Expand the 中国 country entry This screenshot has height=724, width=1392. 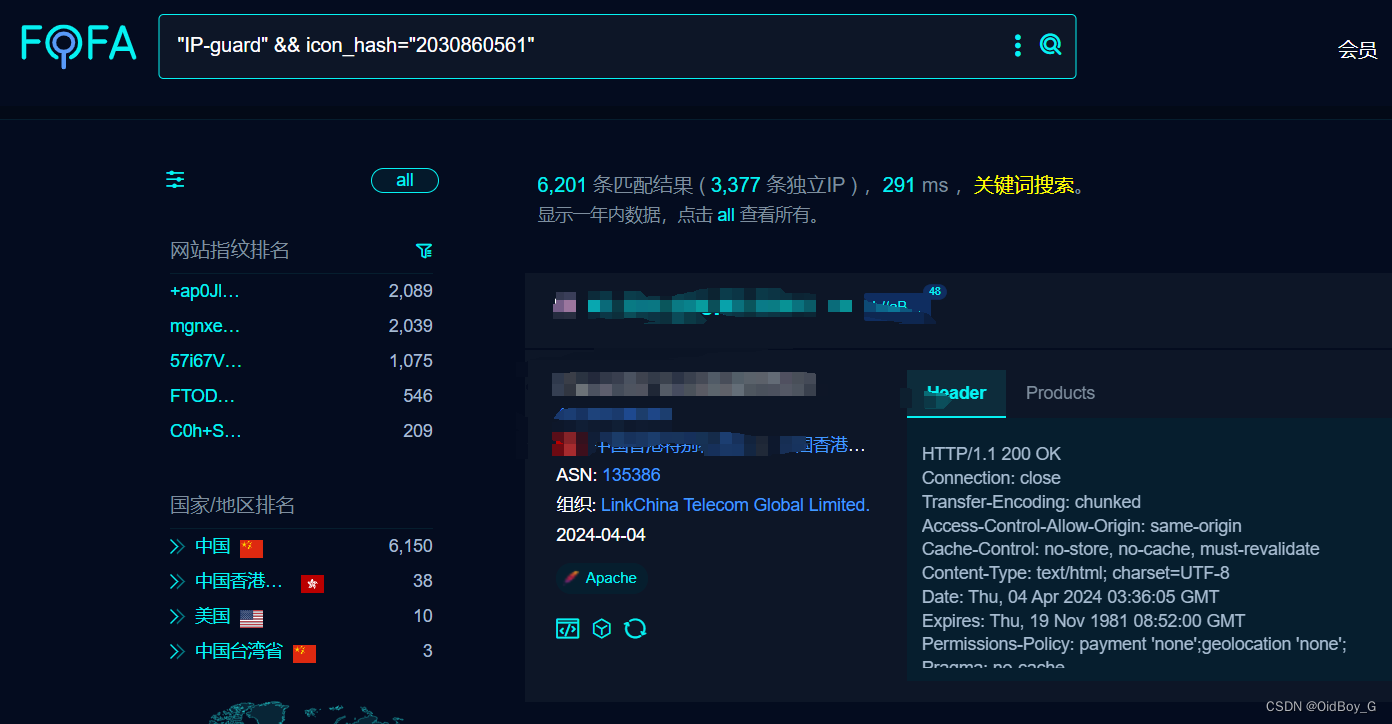(x=177, y=546)
